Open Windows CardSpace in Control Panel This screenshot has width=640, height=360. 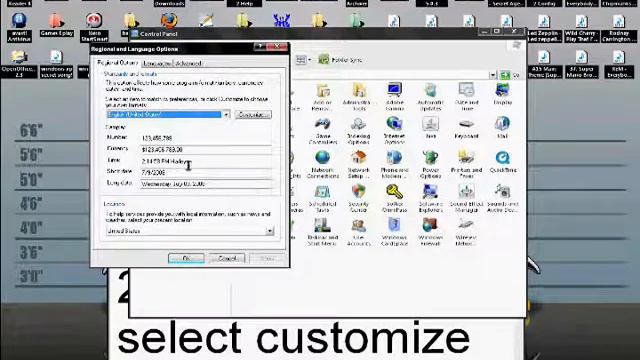394,232
